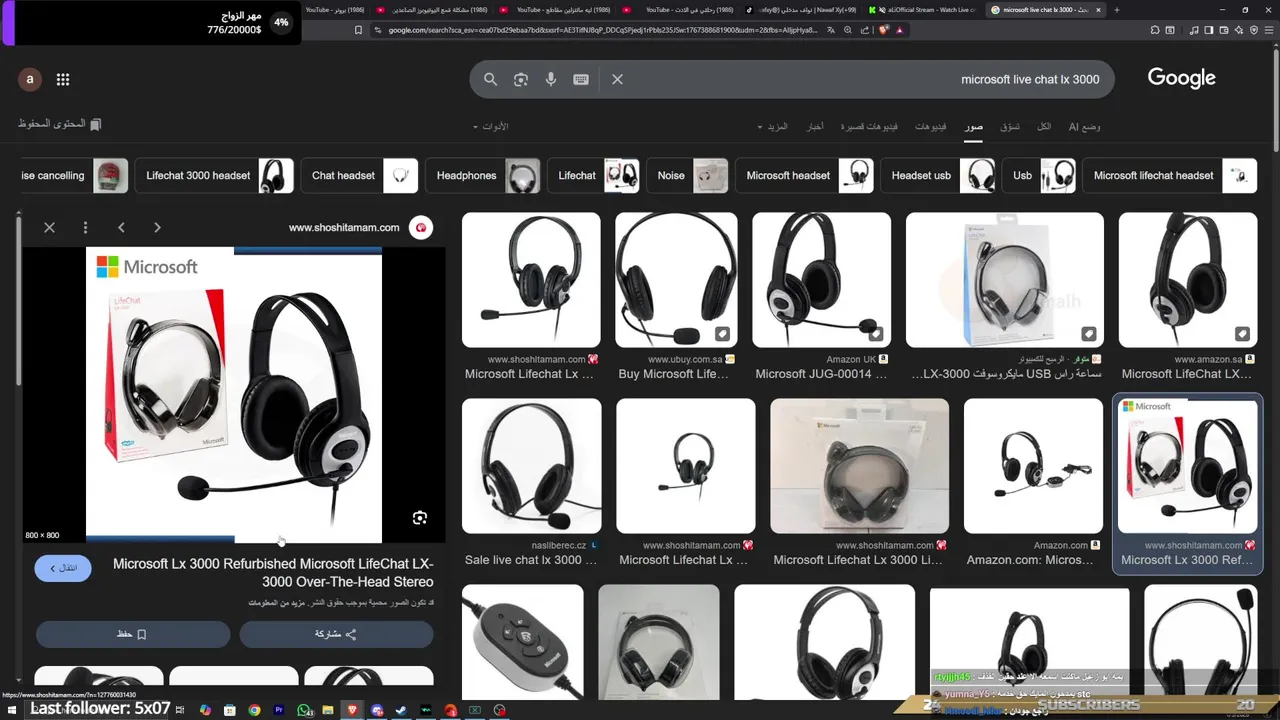Click the Lens icon on the previewed headset image
1280x720 pixels.
coord(420,518)
